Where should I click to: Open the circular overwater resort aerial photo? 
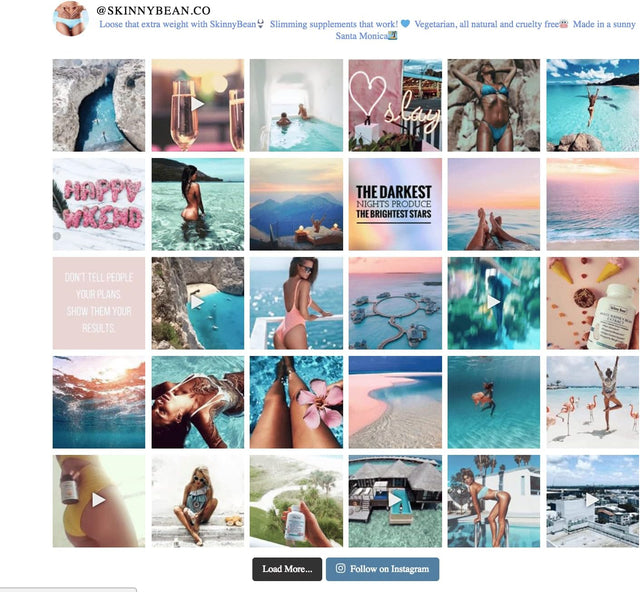[395, 303]
